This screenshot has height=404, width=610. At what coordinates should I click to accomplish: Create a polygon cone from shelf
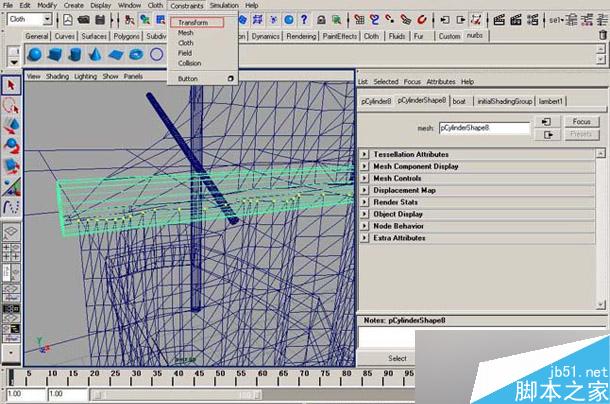coord(96,54)
